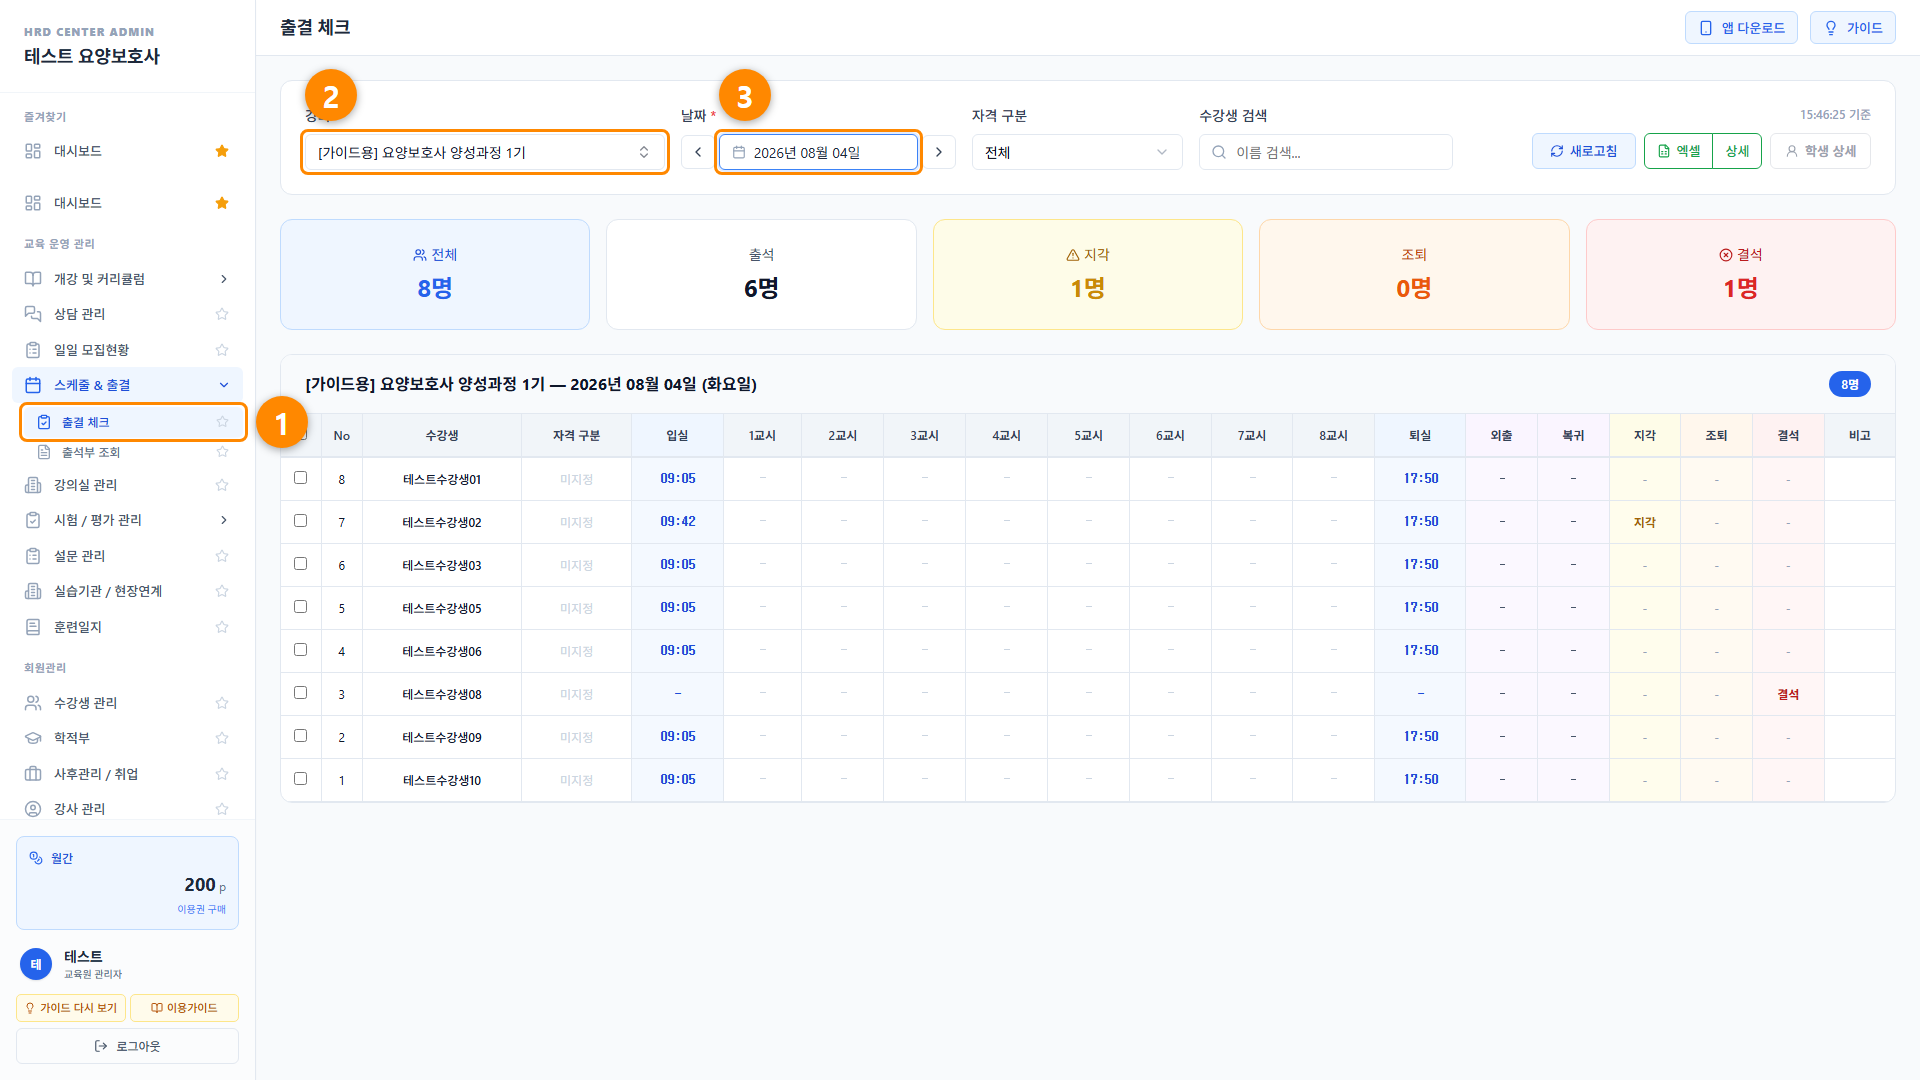Check the row for 테스트수강생06

pyautogui.click(x=300, y=650)
